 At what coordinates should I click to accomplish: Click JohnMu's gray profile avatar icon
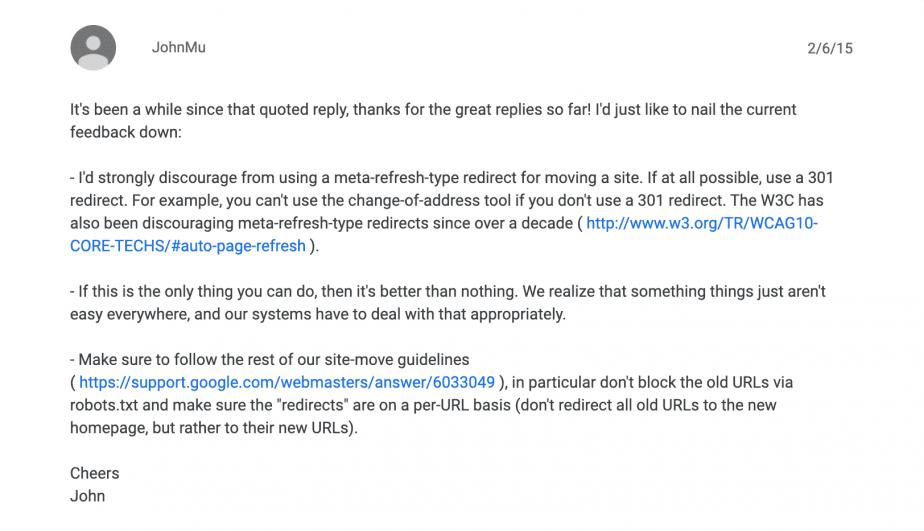coord(93,48)
